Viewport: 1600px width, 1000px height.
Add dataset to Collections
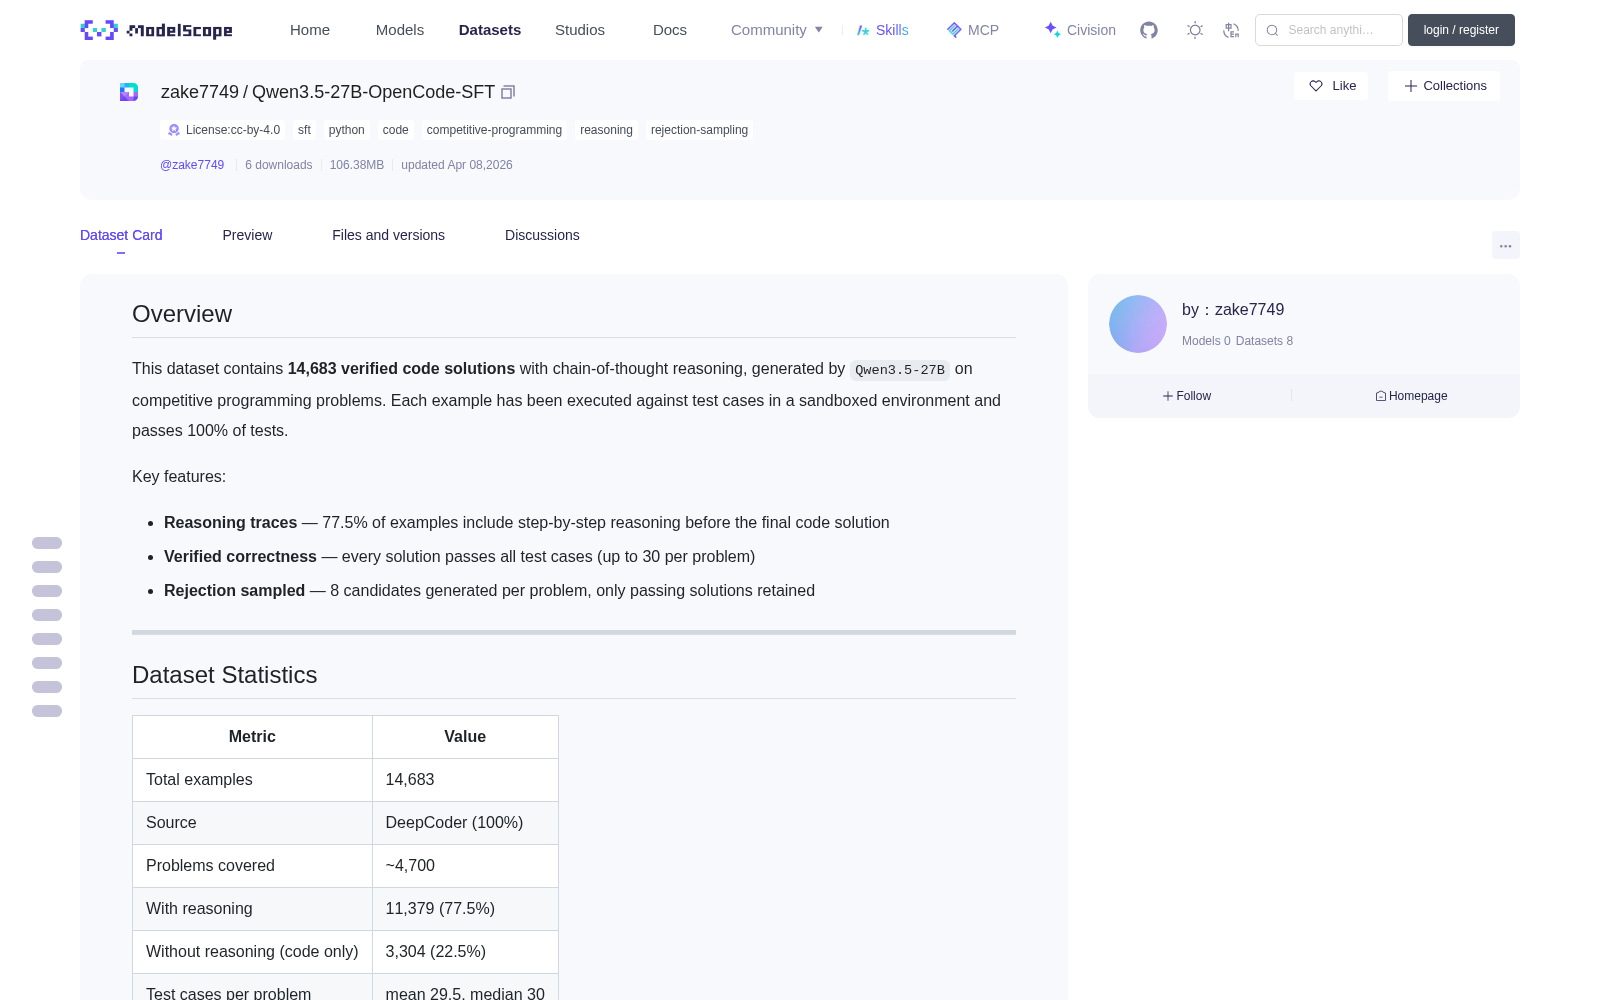point(1444,86)
